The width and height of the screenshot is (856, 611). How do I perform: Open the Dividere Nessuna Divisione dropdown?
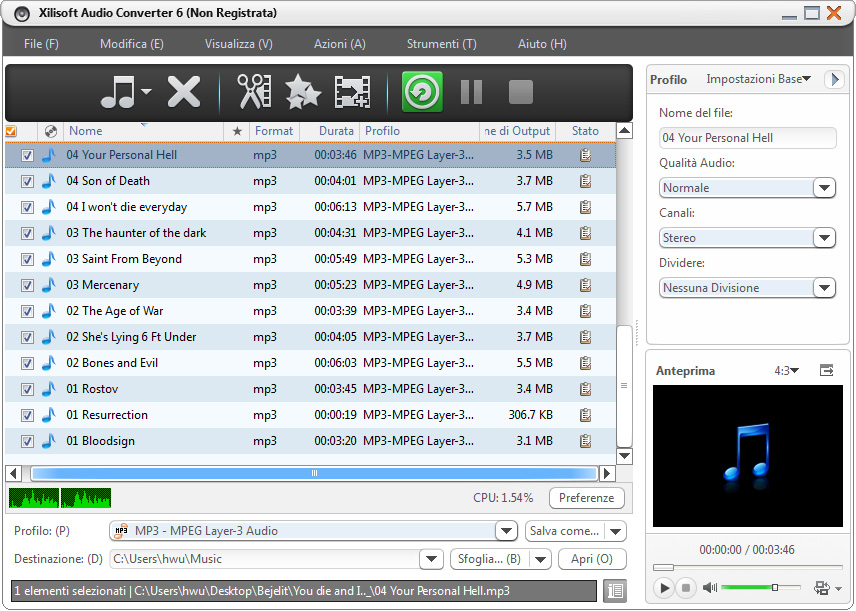[824, 288]
